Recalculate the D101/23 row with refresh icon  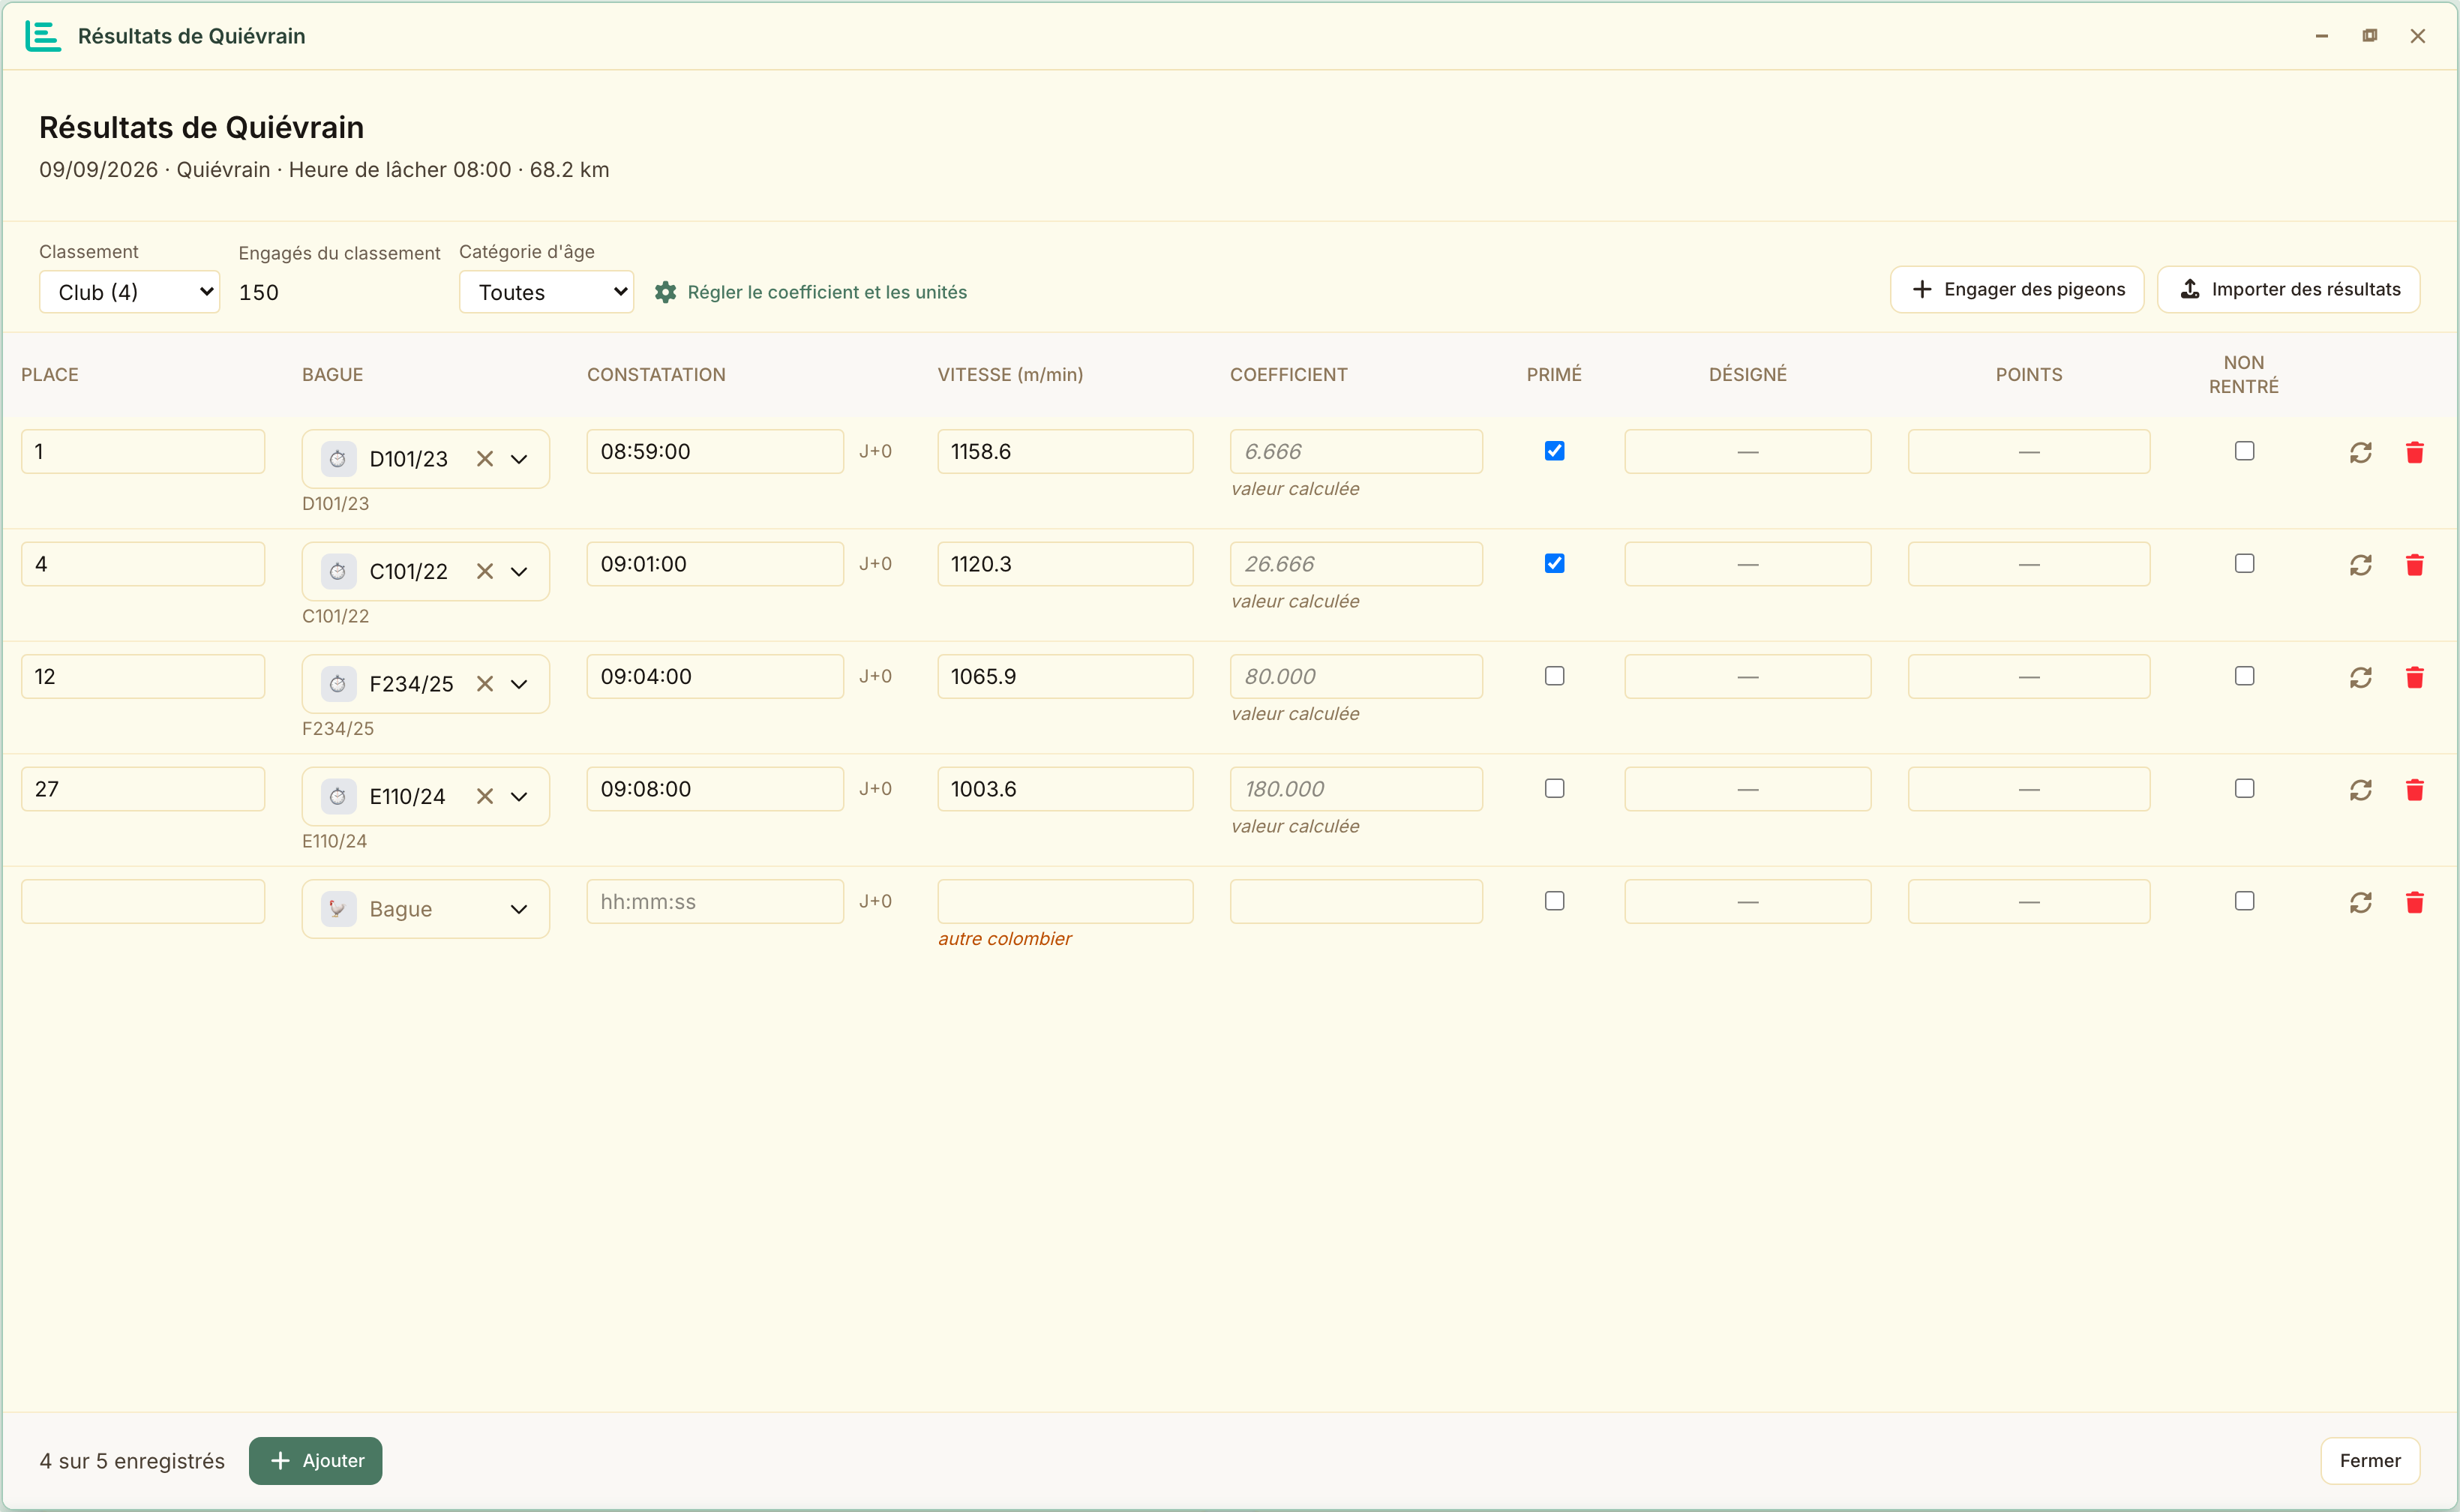[2360, 452]
